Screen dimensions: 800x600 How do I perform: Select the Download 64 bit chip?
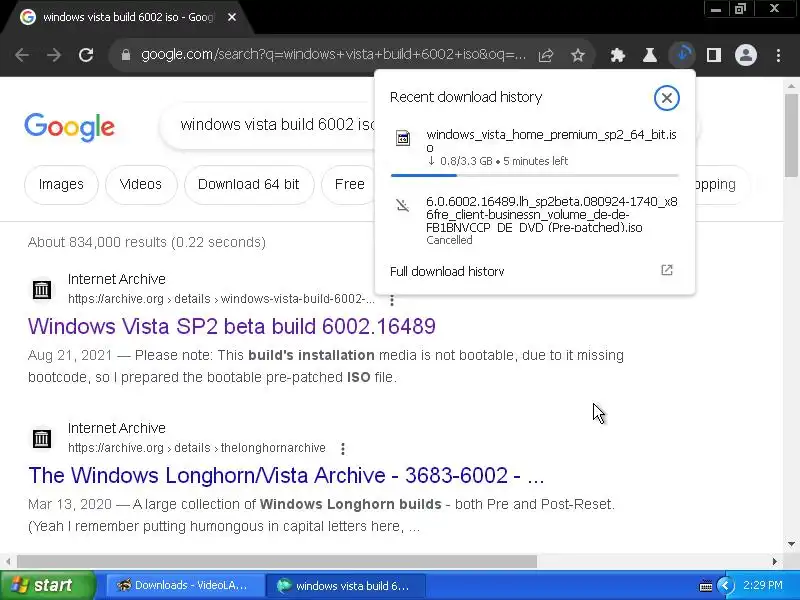[x=248, y=184]
